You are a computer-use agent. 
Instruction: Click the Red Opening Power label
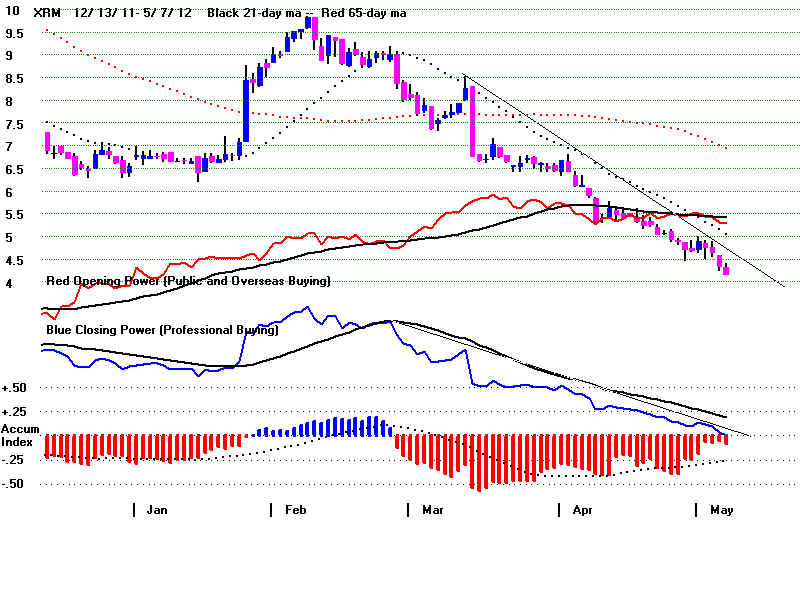click(x=188, y=282)
